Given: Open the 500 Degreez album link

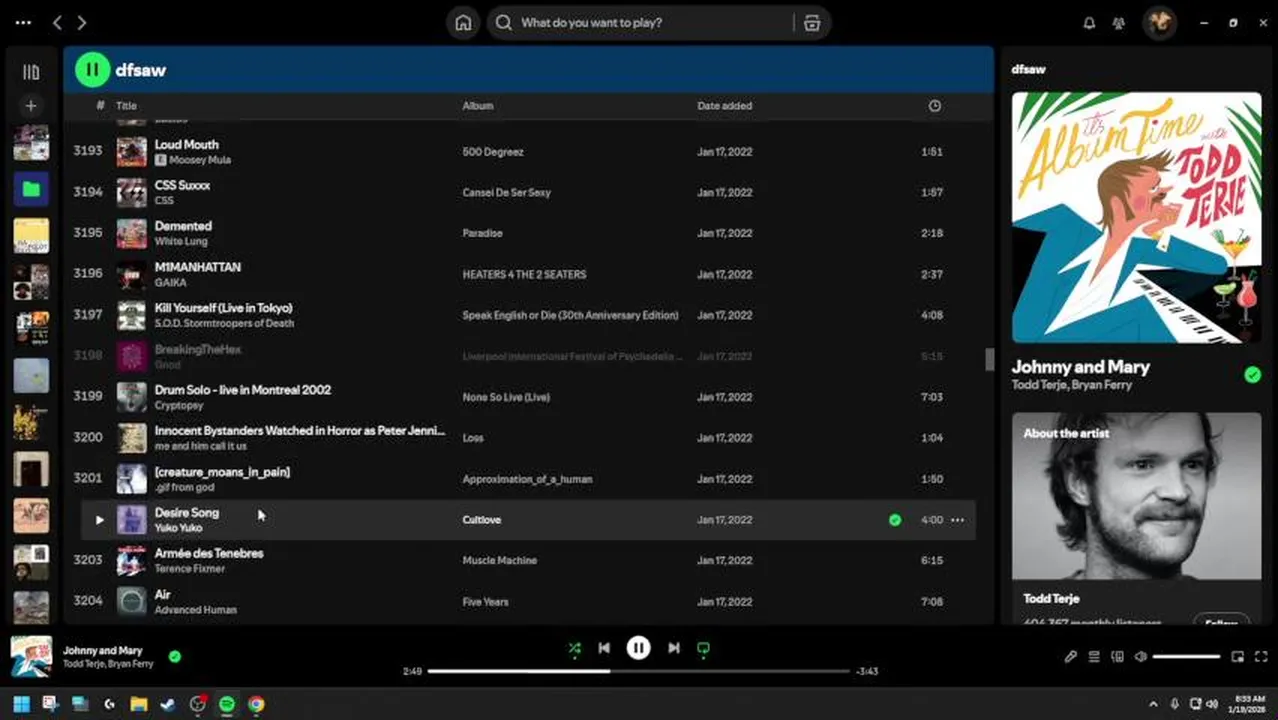Looking at the screenshot, I should (x=493, y=152).
